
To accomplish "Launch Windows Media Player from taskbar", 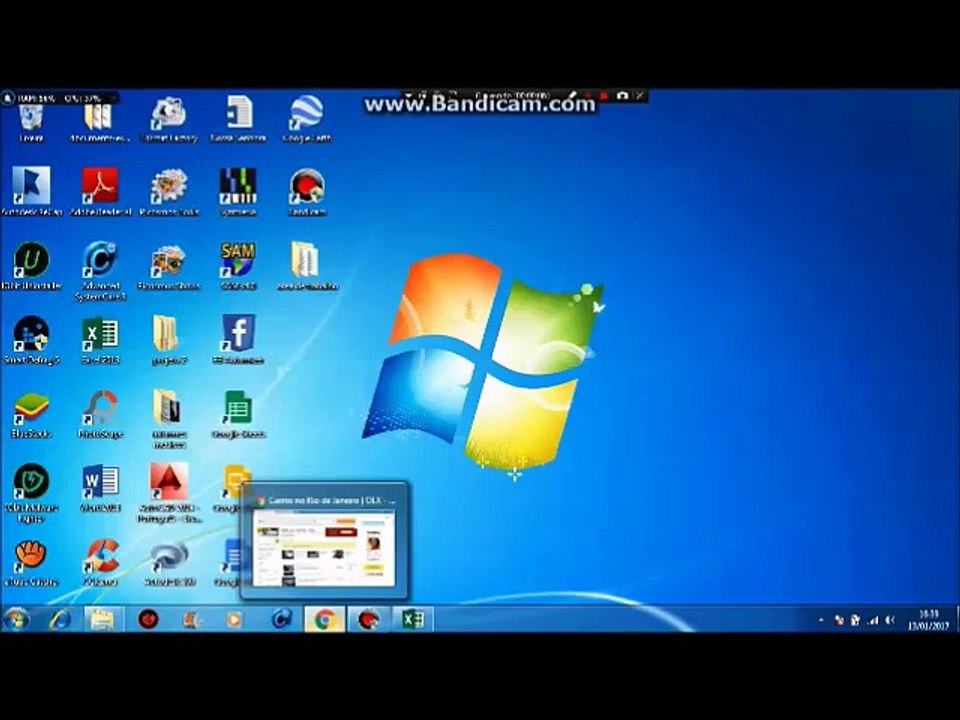I will [x=233, y=620].
